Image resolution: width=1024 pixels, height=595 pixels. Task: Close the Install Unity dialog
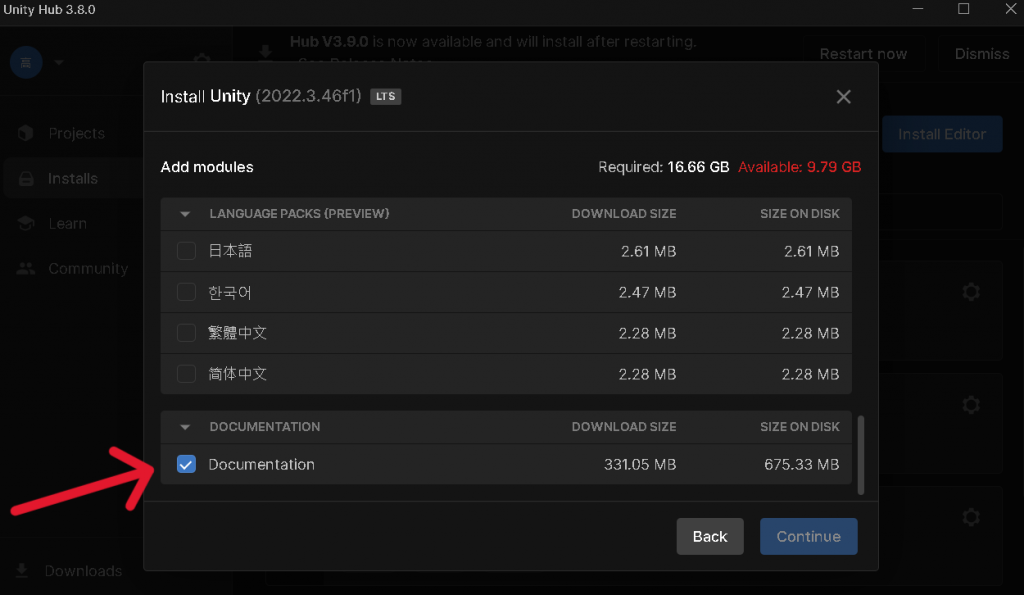[844, 97]
